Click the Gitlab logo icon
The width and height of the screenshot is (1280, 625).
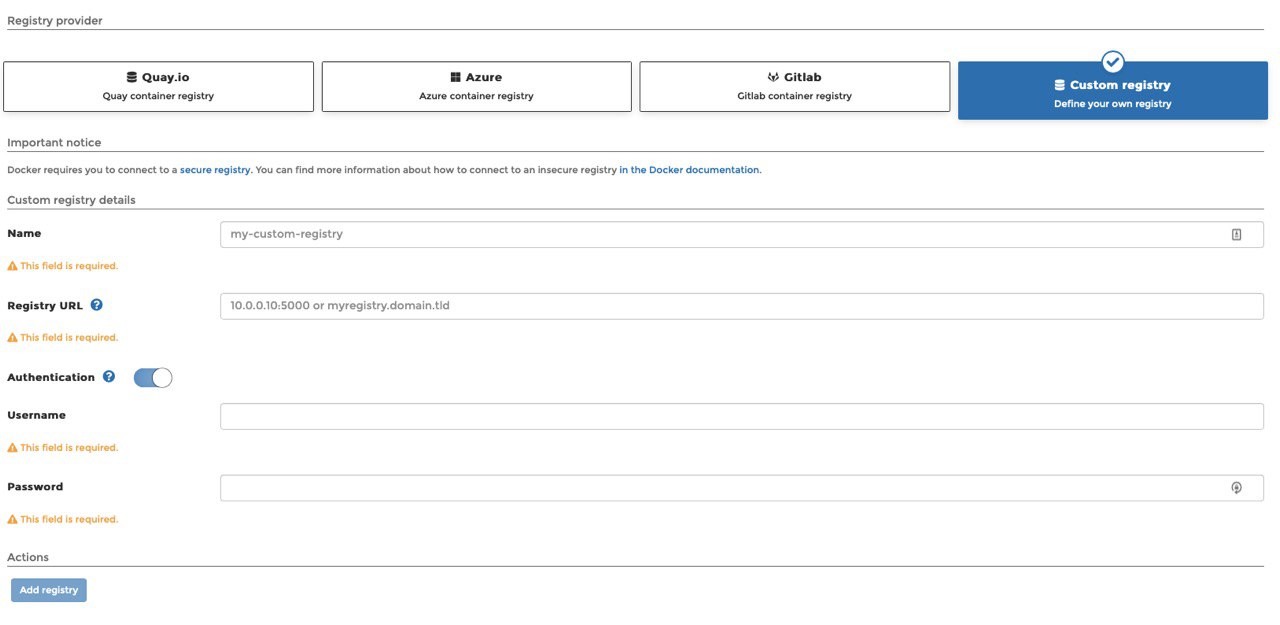773,77
